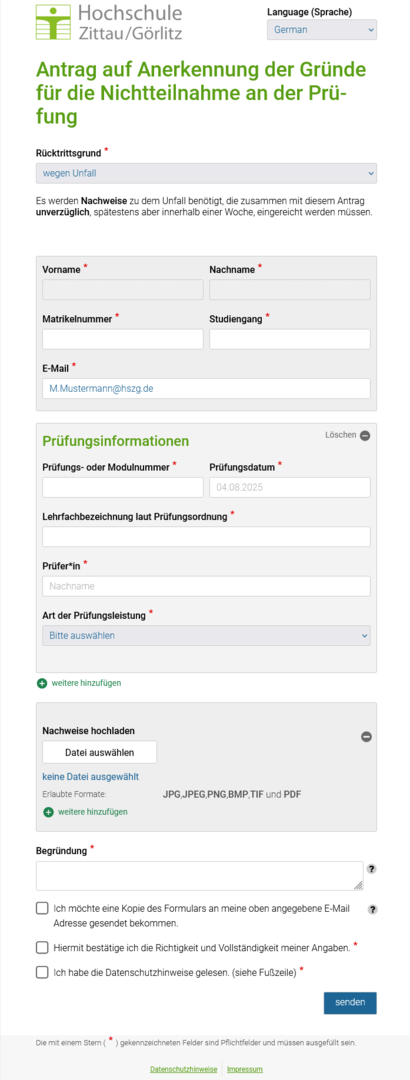This screenshot has width=410, height=1080.
Task: Click the Hochschule Zittau/Görlitz logo
Action: pyautogui.click(x=109, y=22)
